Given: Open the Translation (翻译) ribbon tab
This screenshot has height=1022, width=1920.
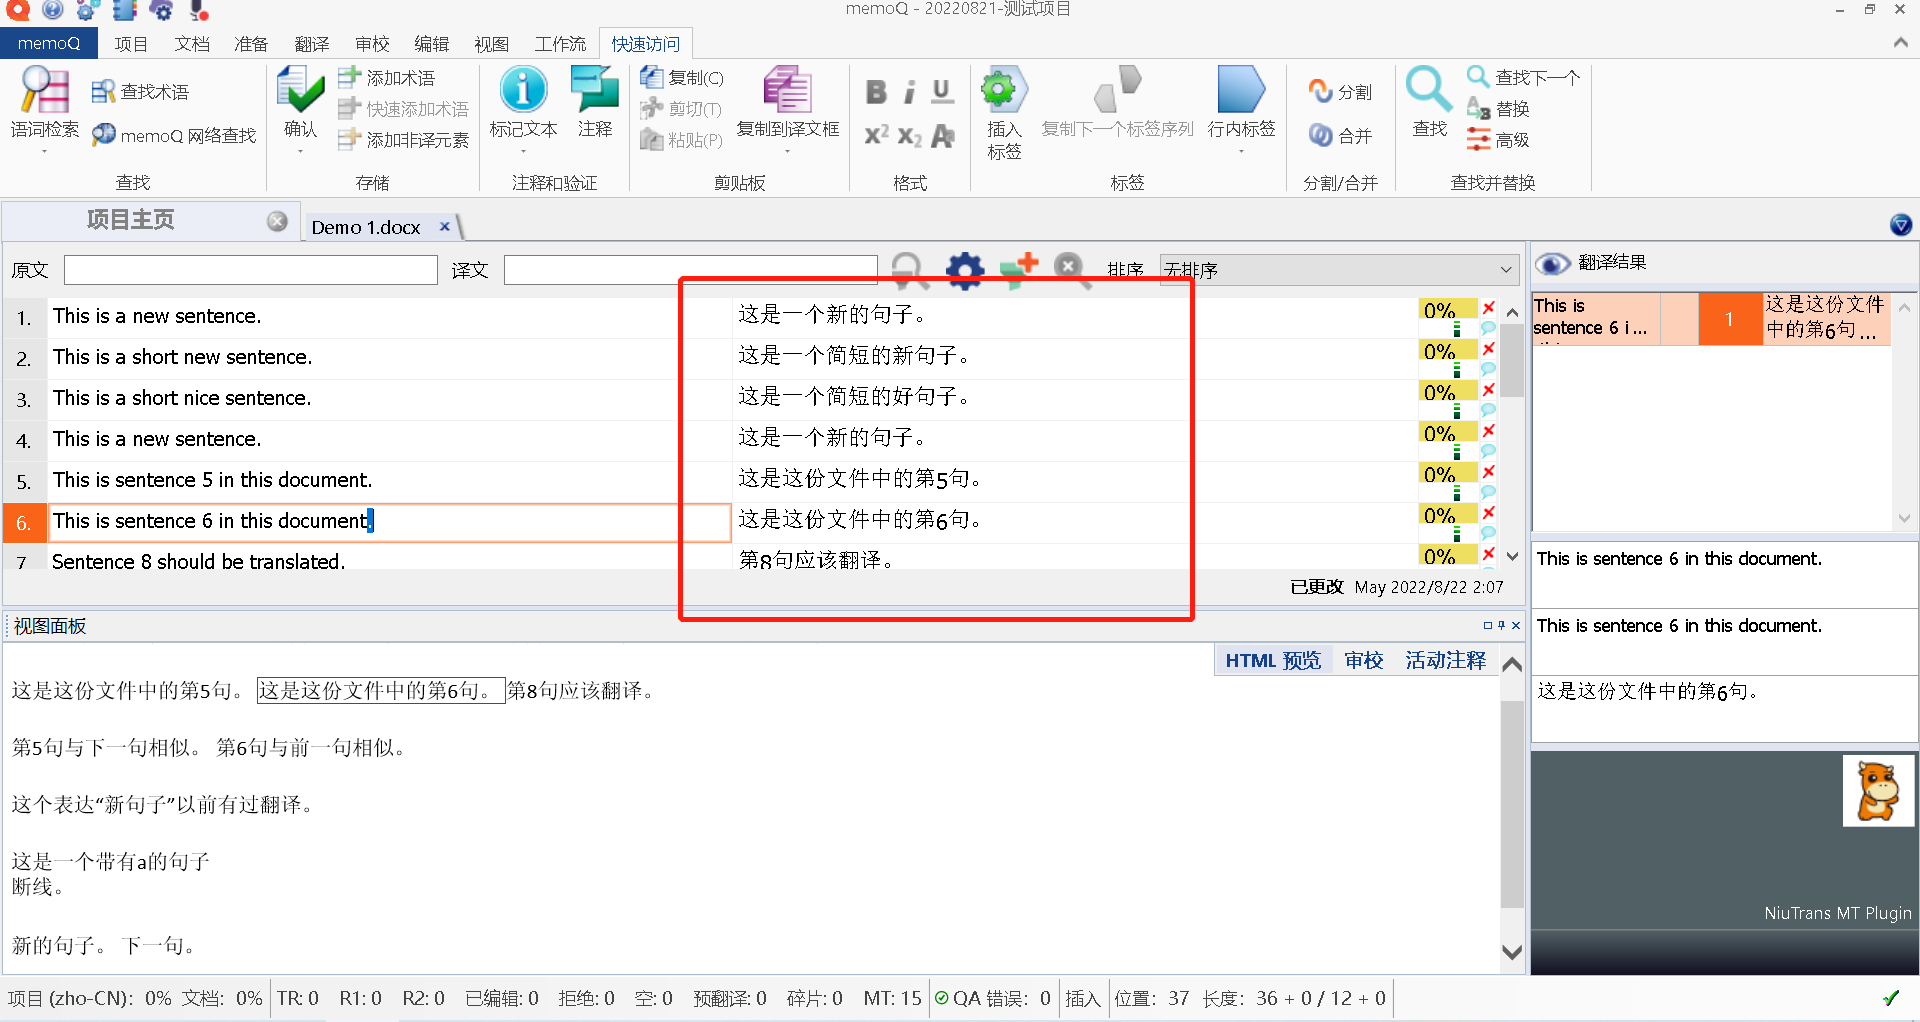Looking at the screenshot, I should tap(312, 44).
